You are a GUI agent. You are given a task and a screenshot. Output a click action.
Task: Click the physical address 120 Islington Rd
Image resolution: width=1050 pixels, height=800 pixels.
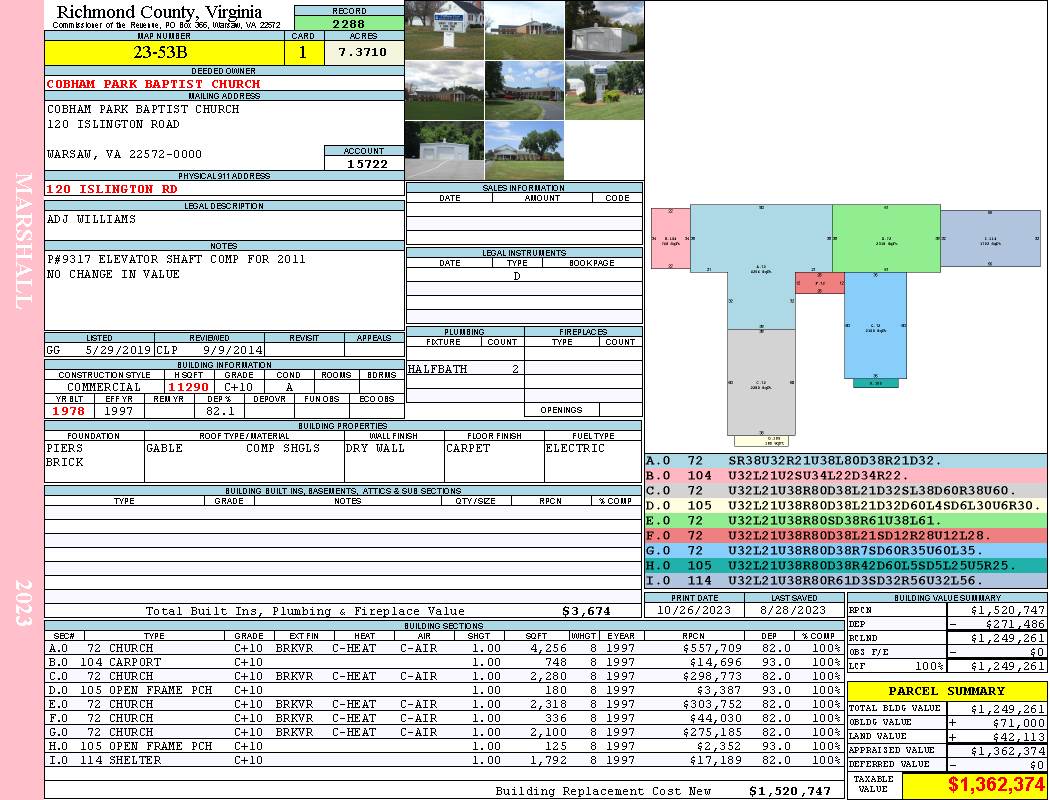coord(112,189)
